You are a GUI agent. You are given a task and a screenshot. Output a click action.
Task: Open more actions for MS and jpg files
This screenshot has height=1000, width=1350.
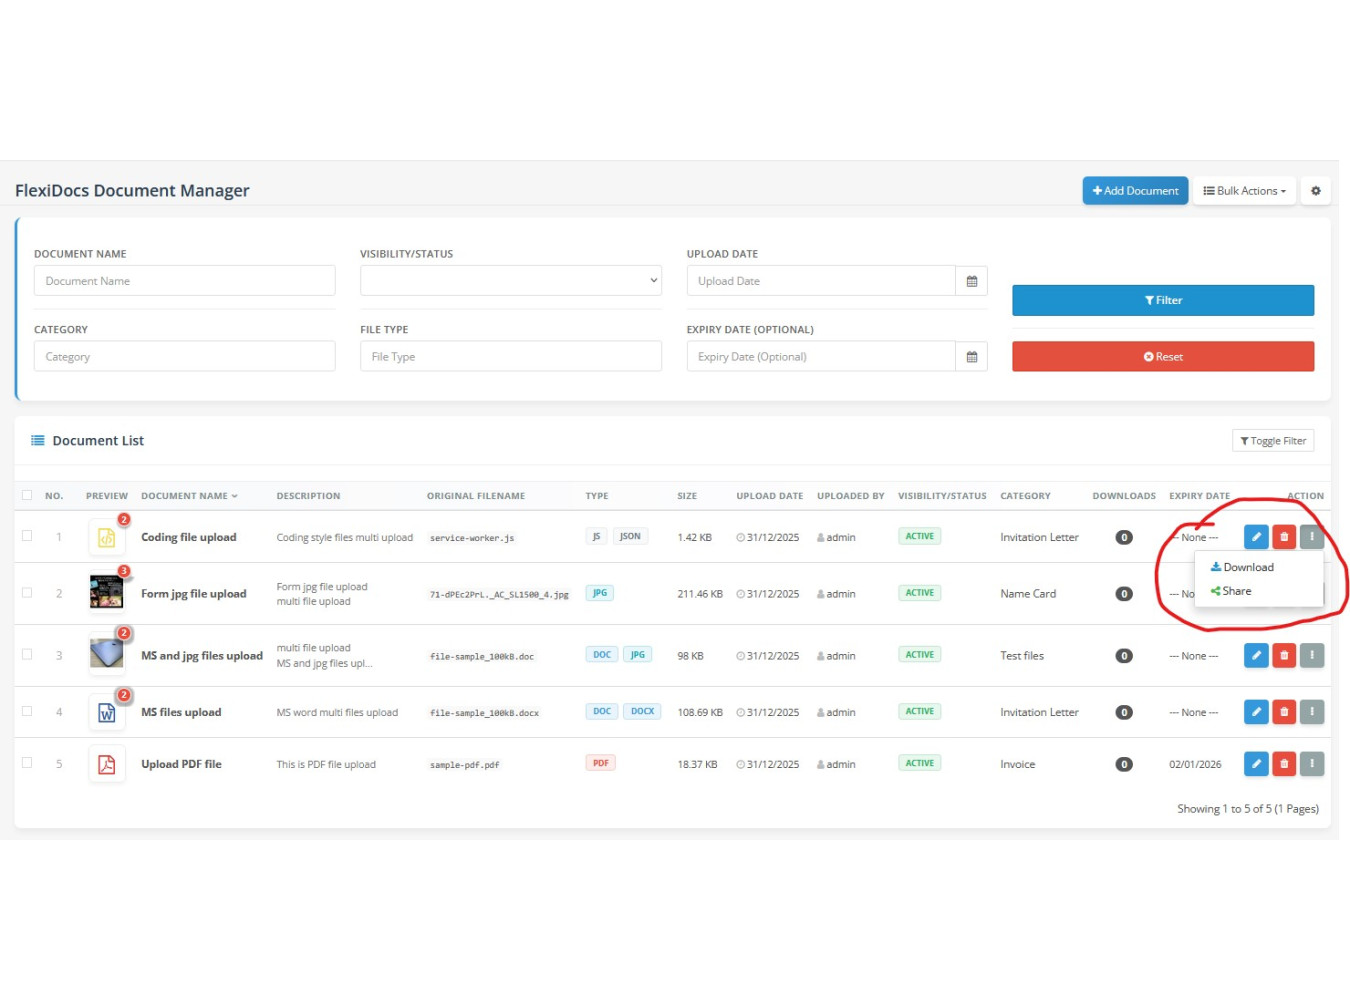pos(1312,656)
